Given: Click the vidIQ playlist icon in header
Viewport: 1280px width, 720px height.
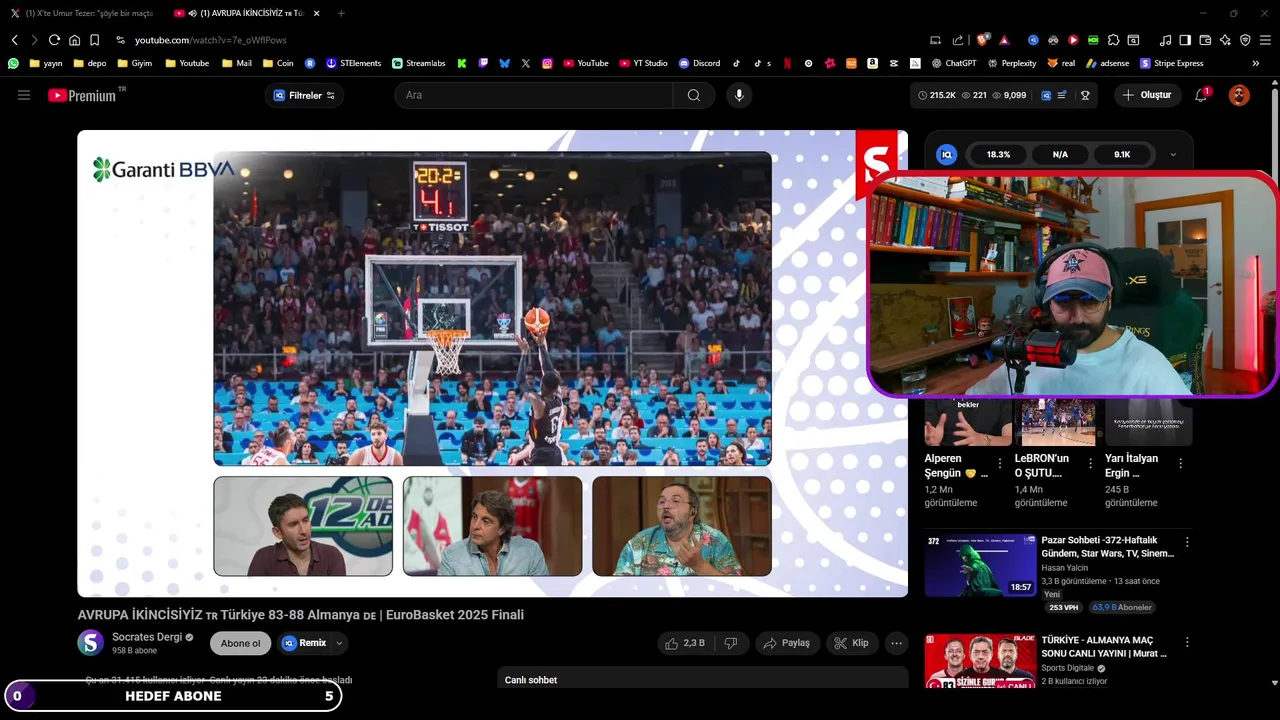Looking at the screenshot, I should pos(1062,95).
